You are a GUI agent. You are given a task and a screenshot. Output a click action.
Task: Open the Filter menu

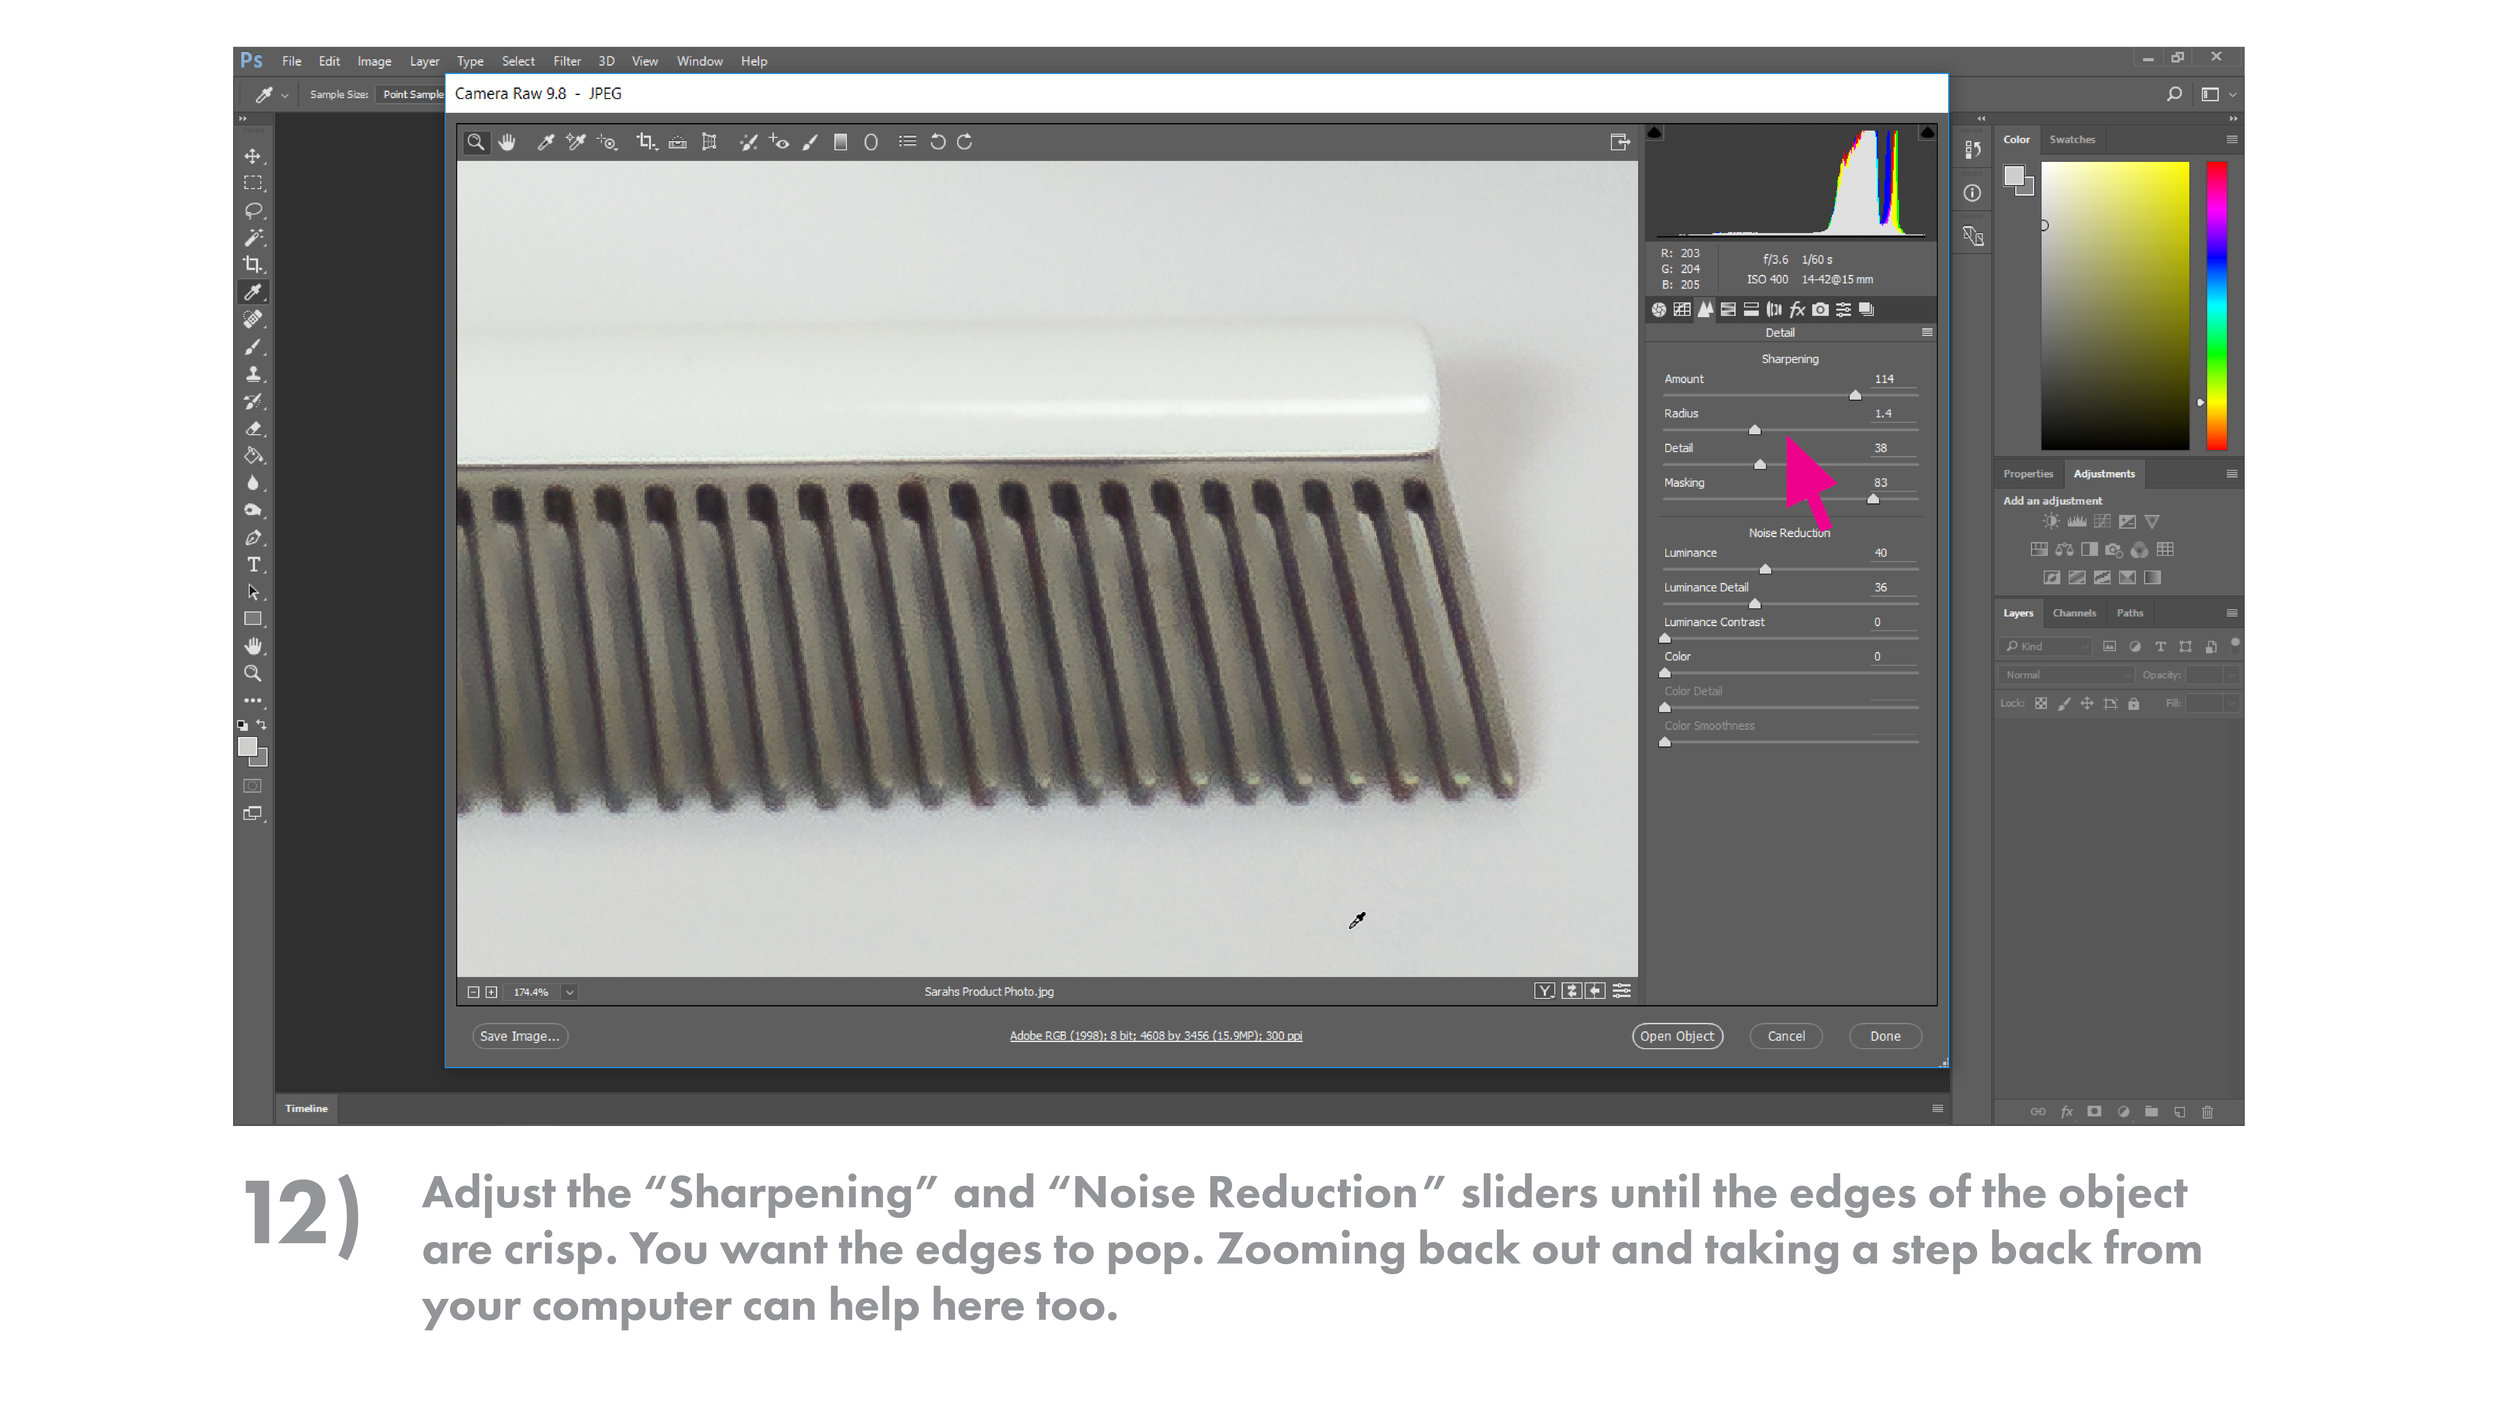(567, 61)
